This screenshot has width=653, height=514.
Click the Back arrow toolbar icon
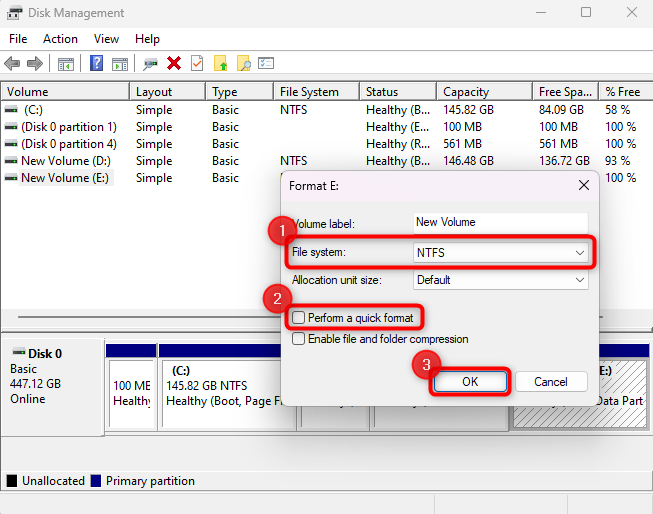[13, 63]
